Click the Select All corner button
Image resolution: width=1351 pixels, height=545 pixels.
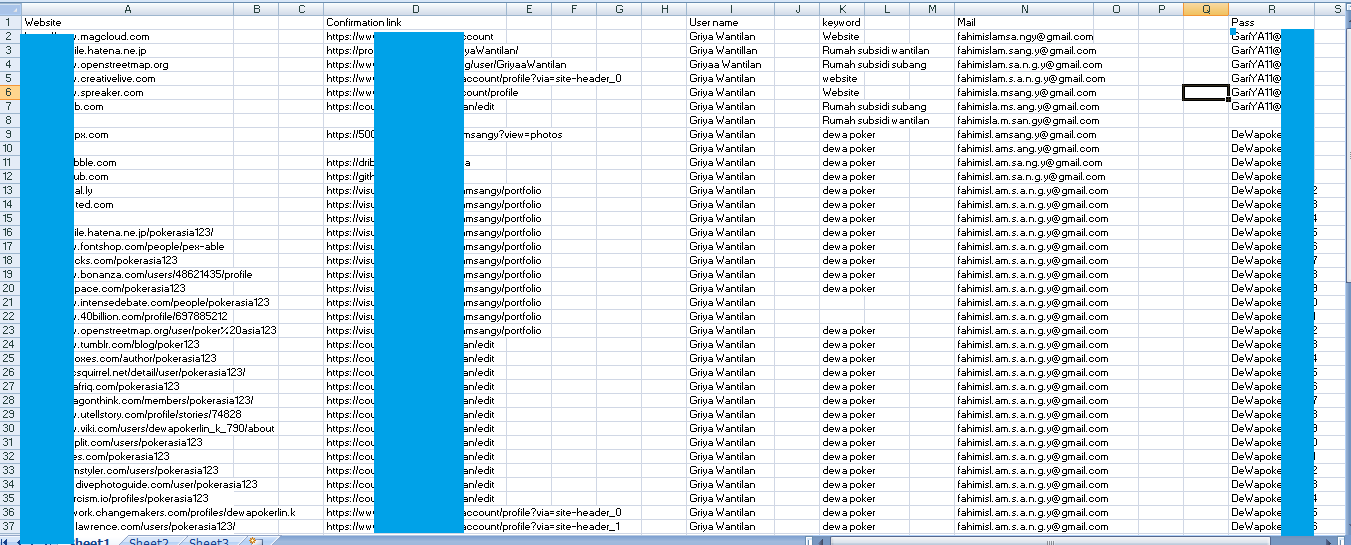tap(10, 8)
